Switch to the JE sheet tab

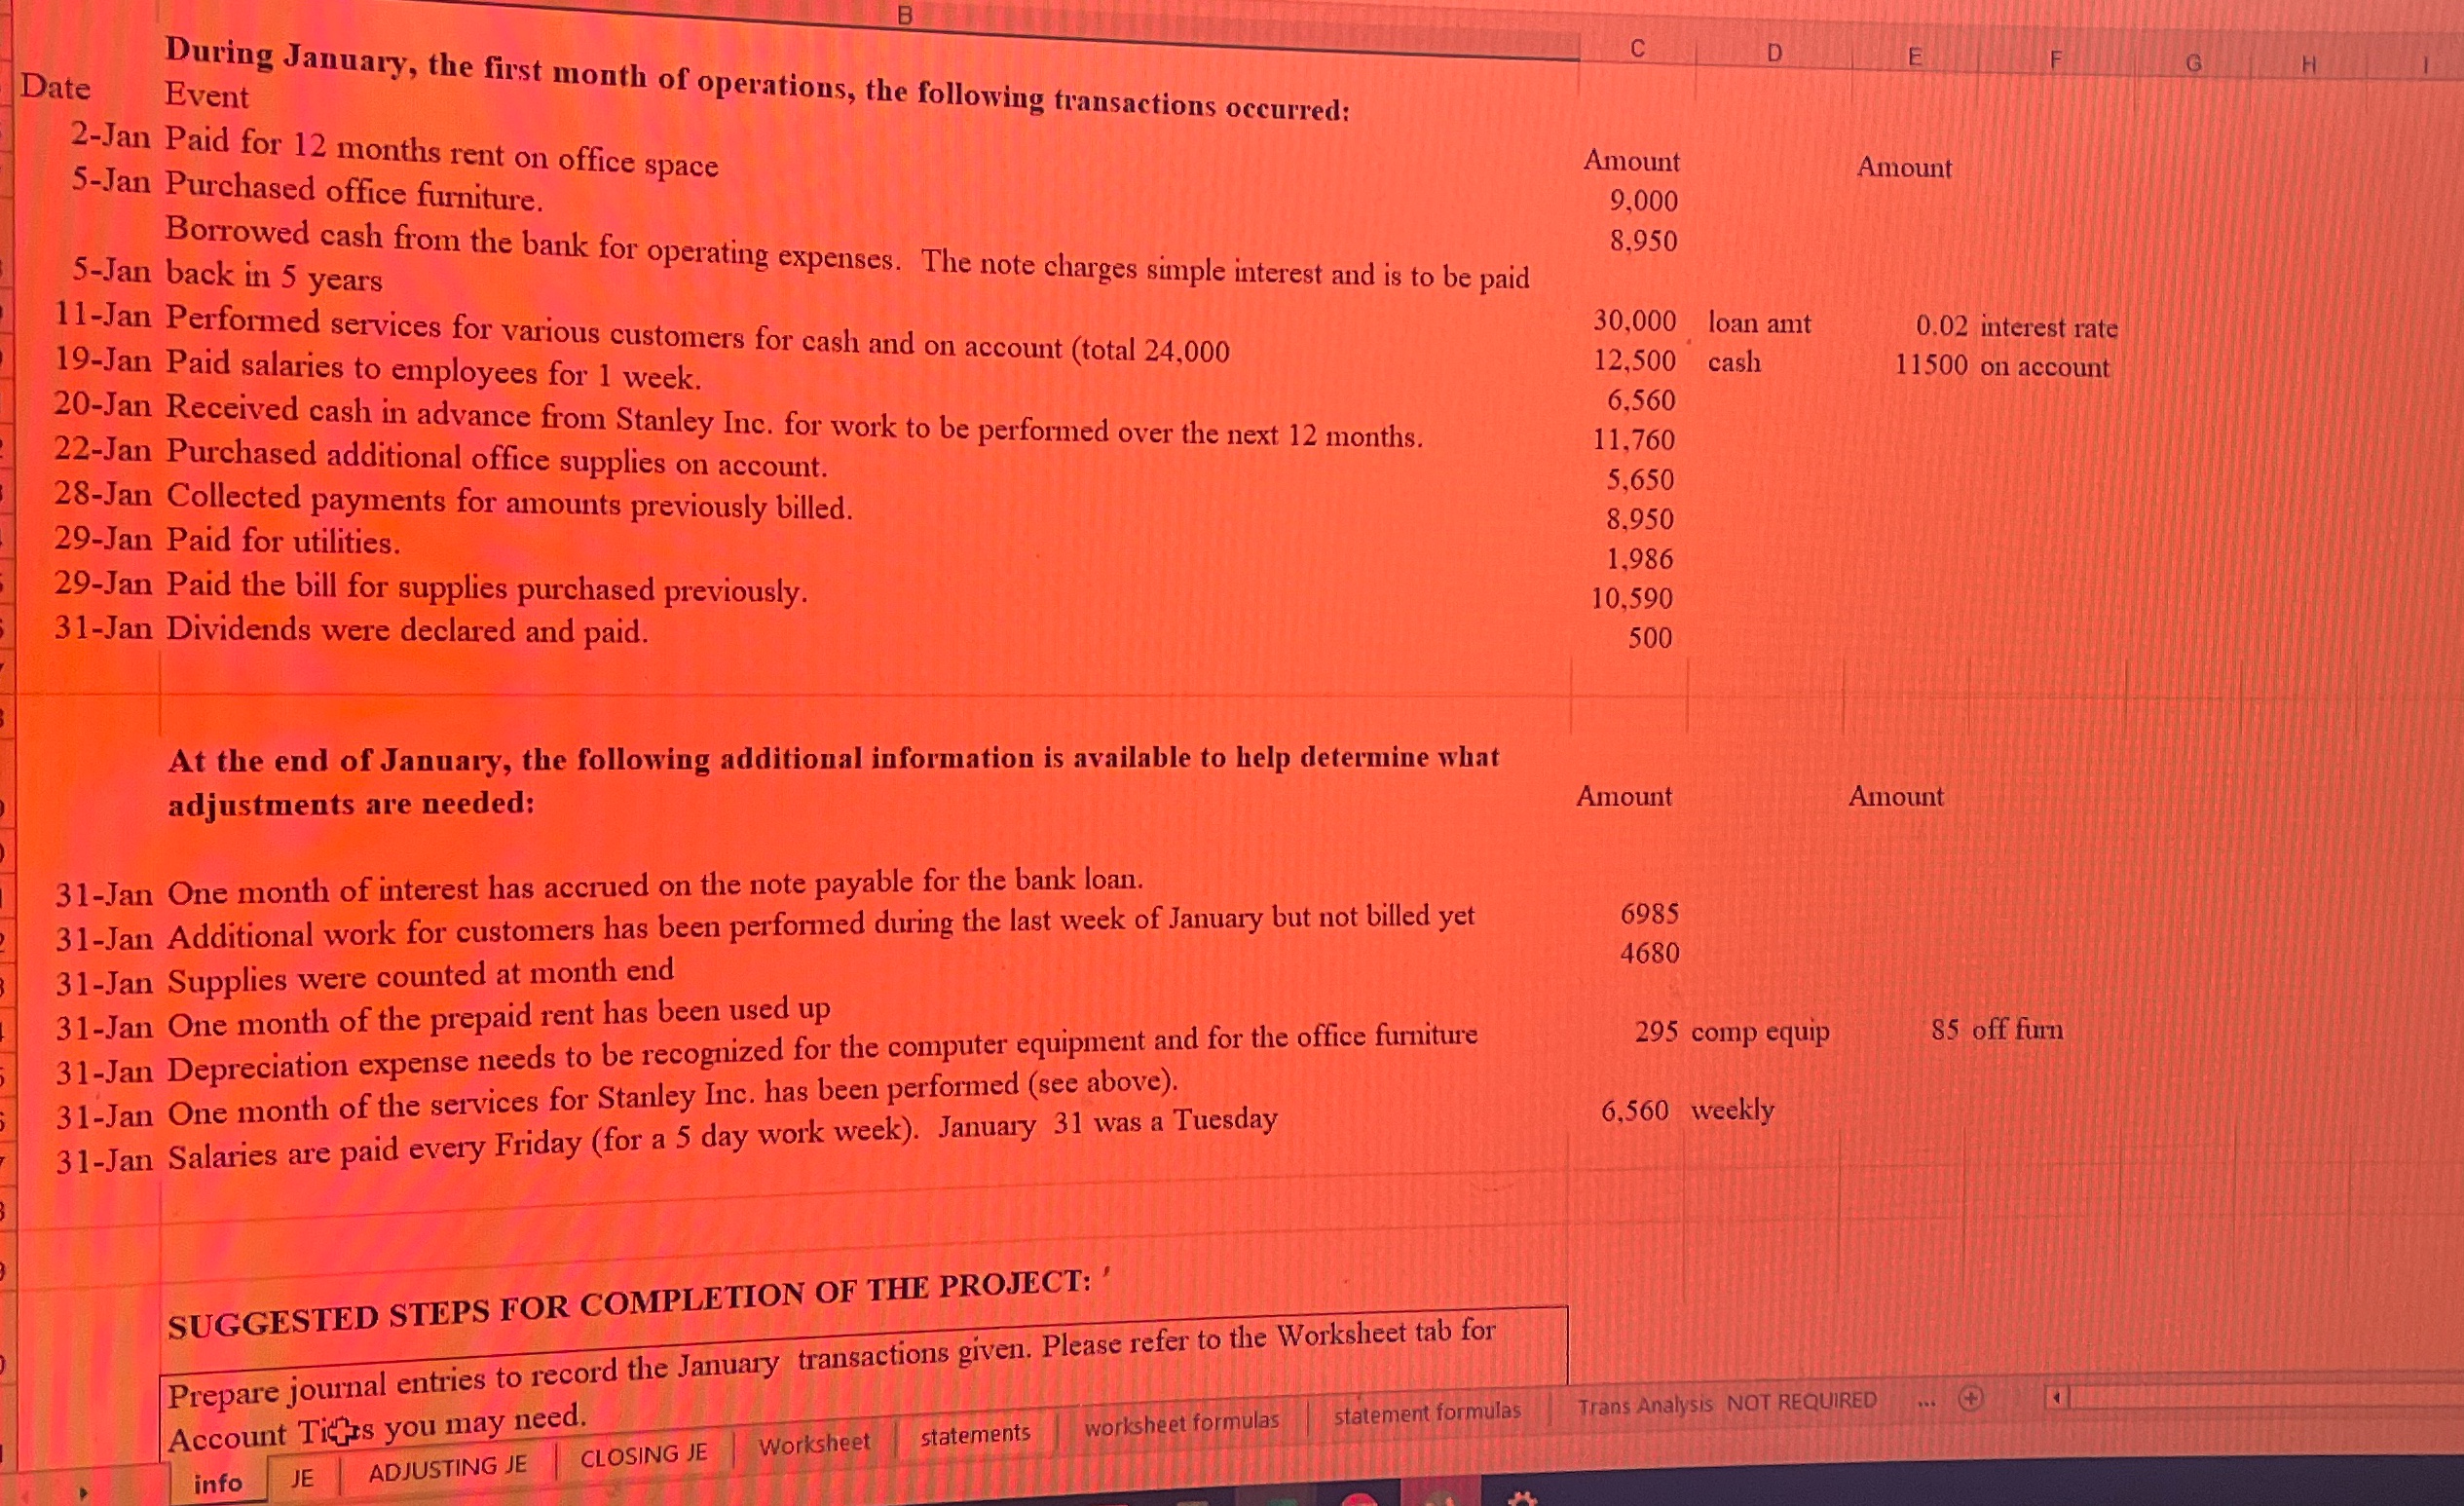[303, 1478]
